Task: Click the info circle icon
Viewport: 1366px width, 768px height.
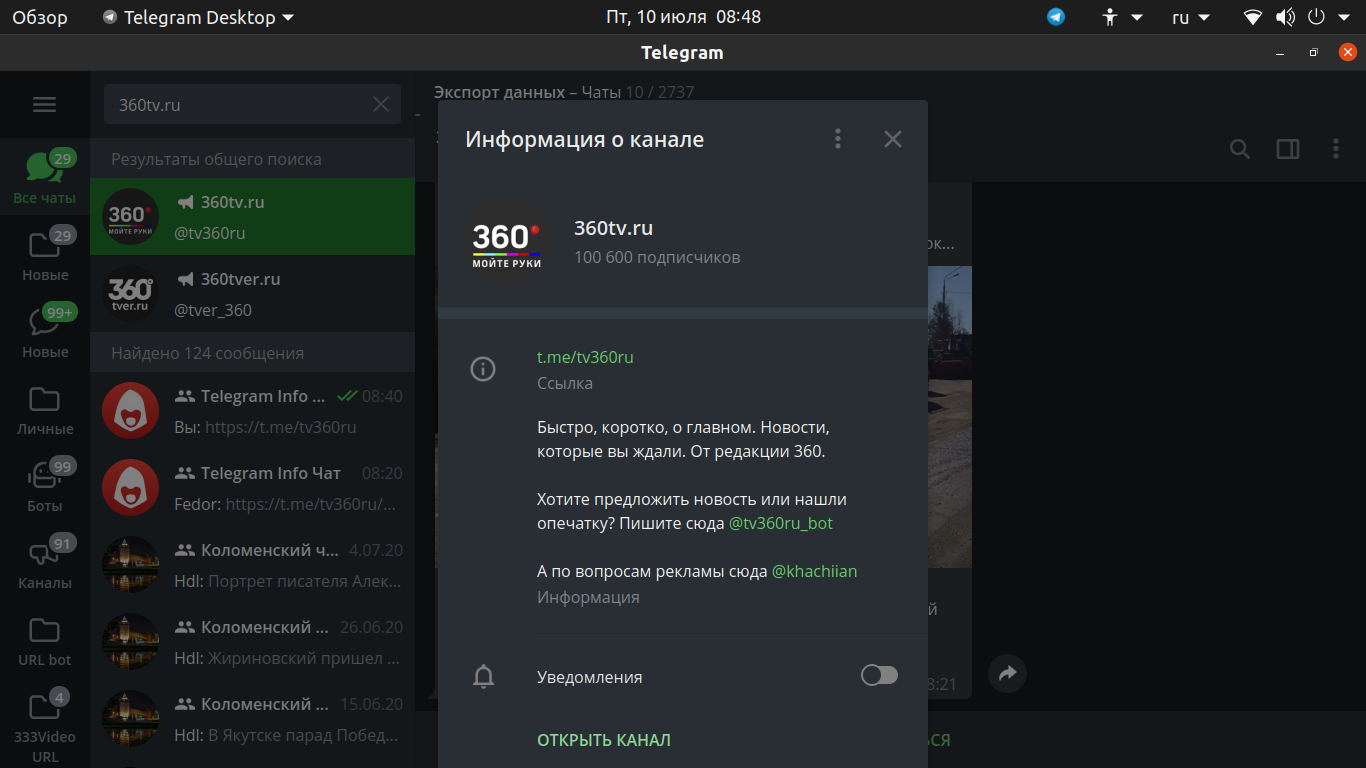Action: 483,369
